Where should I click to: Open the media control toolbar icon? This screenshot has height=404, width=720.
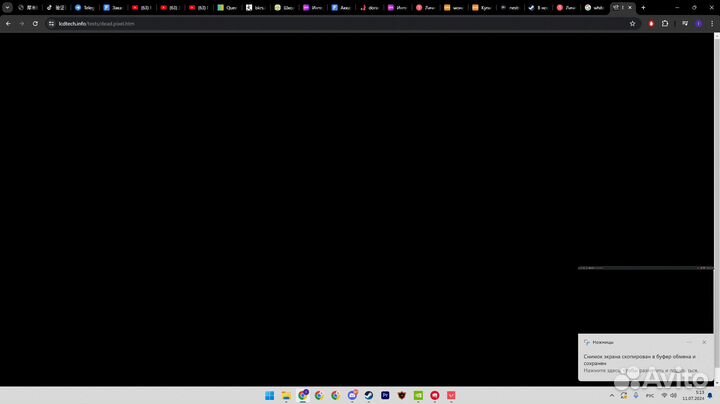[x=685, y=23]
